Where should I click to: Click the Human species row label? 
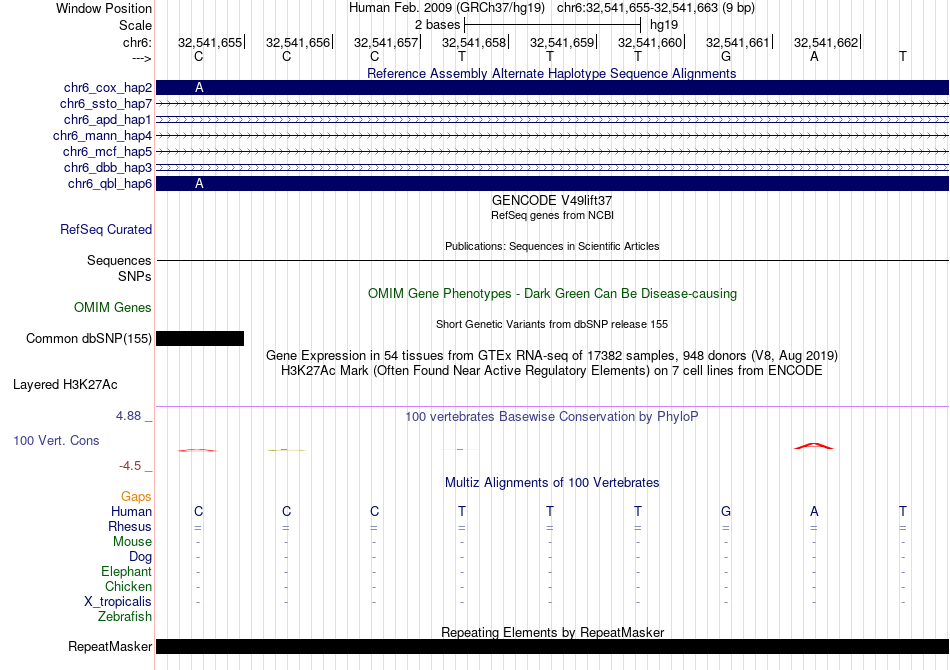pos(131,512)
